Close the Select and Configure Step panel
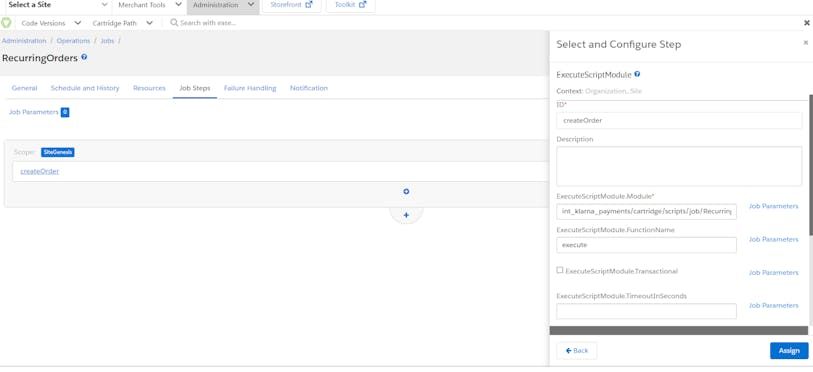813x372 pixels. click(x=806, y=43)
